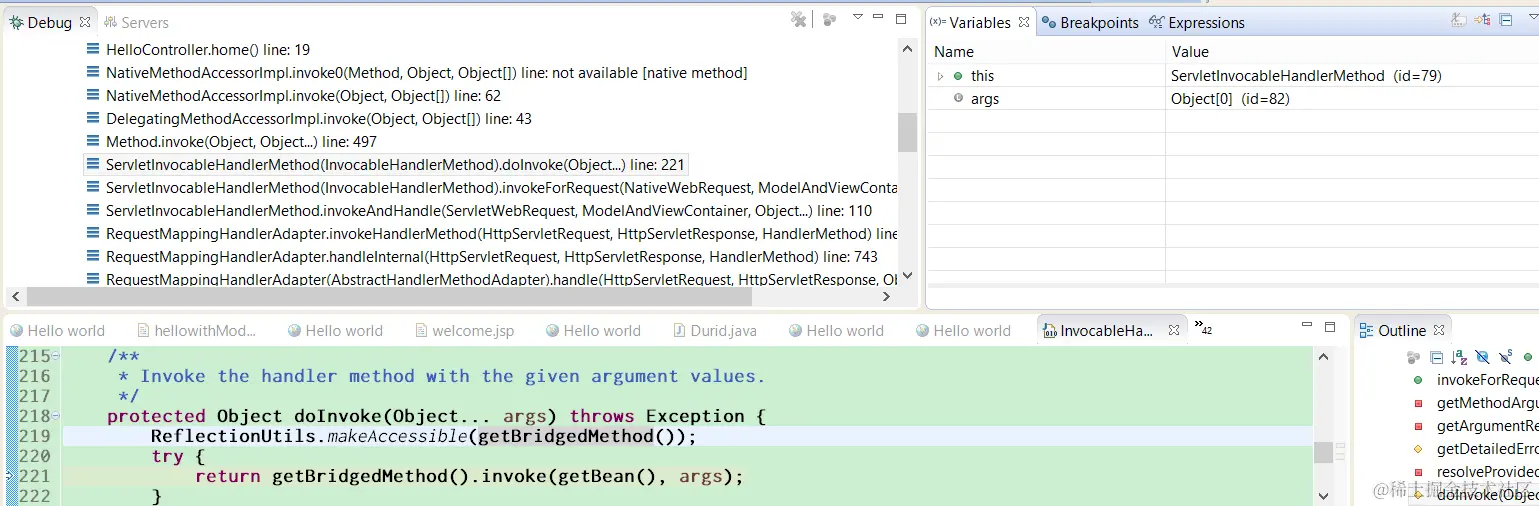The width and height of the screenshot is (1539, 506).
Task: Toggle Hide Static Fields and Methods in Outline
Action: (x=1505, y=357)
